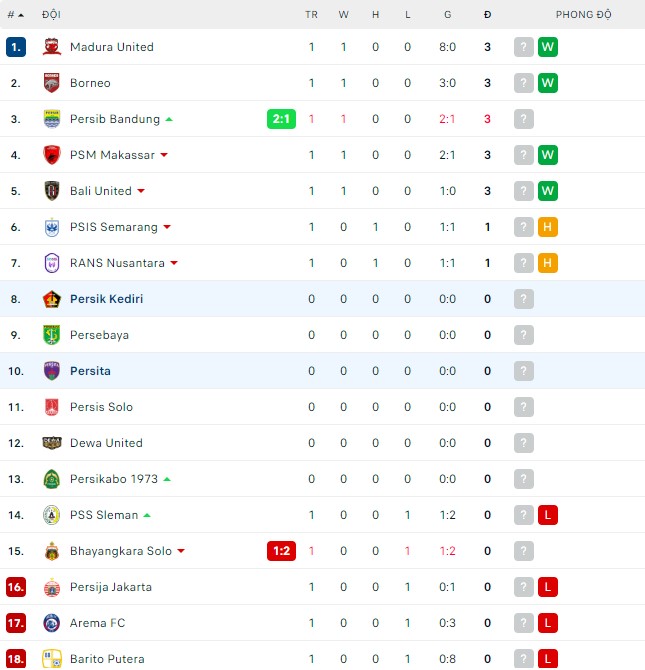Click the W wins column header

pos(343,15)
